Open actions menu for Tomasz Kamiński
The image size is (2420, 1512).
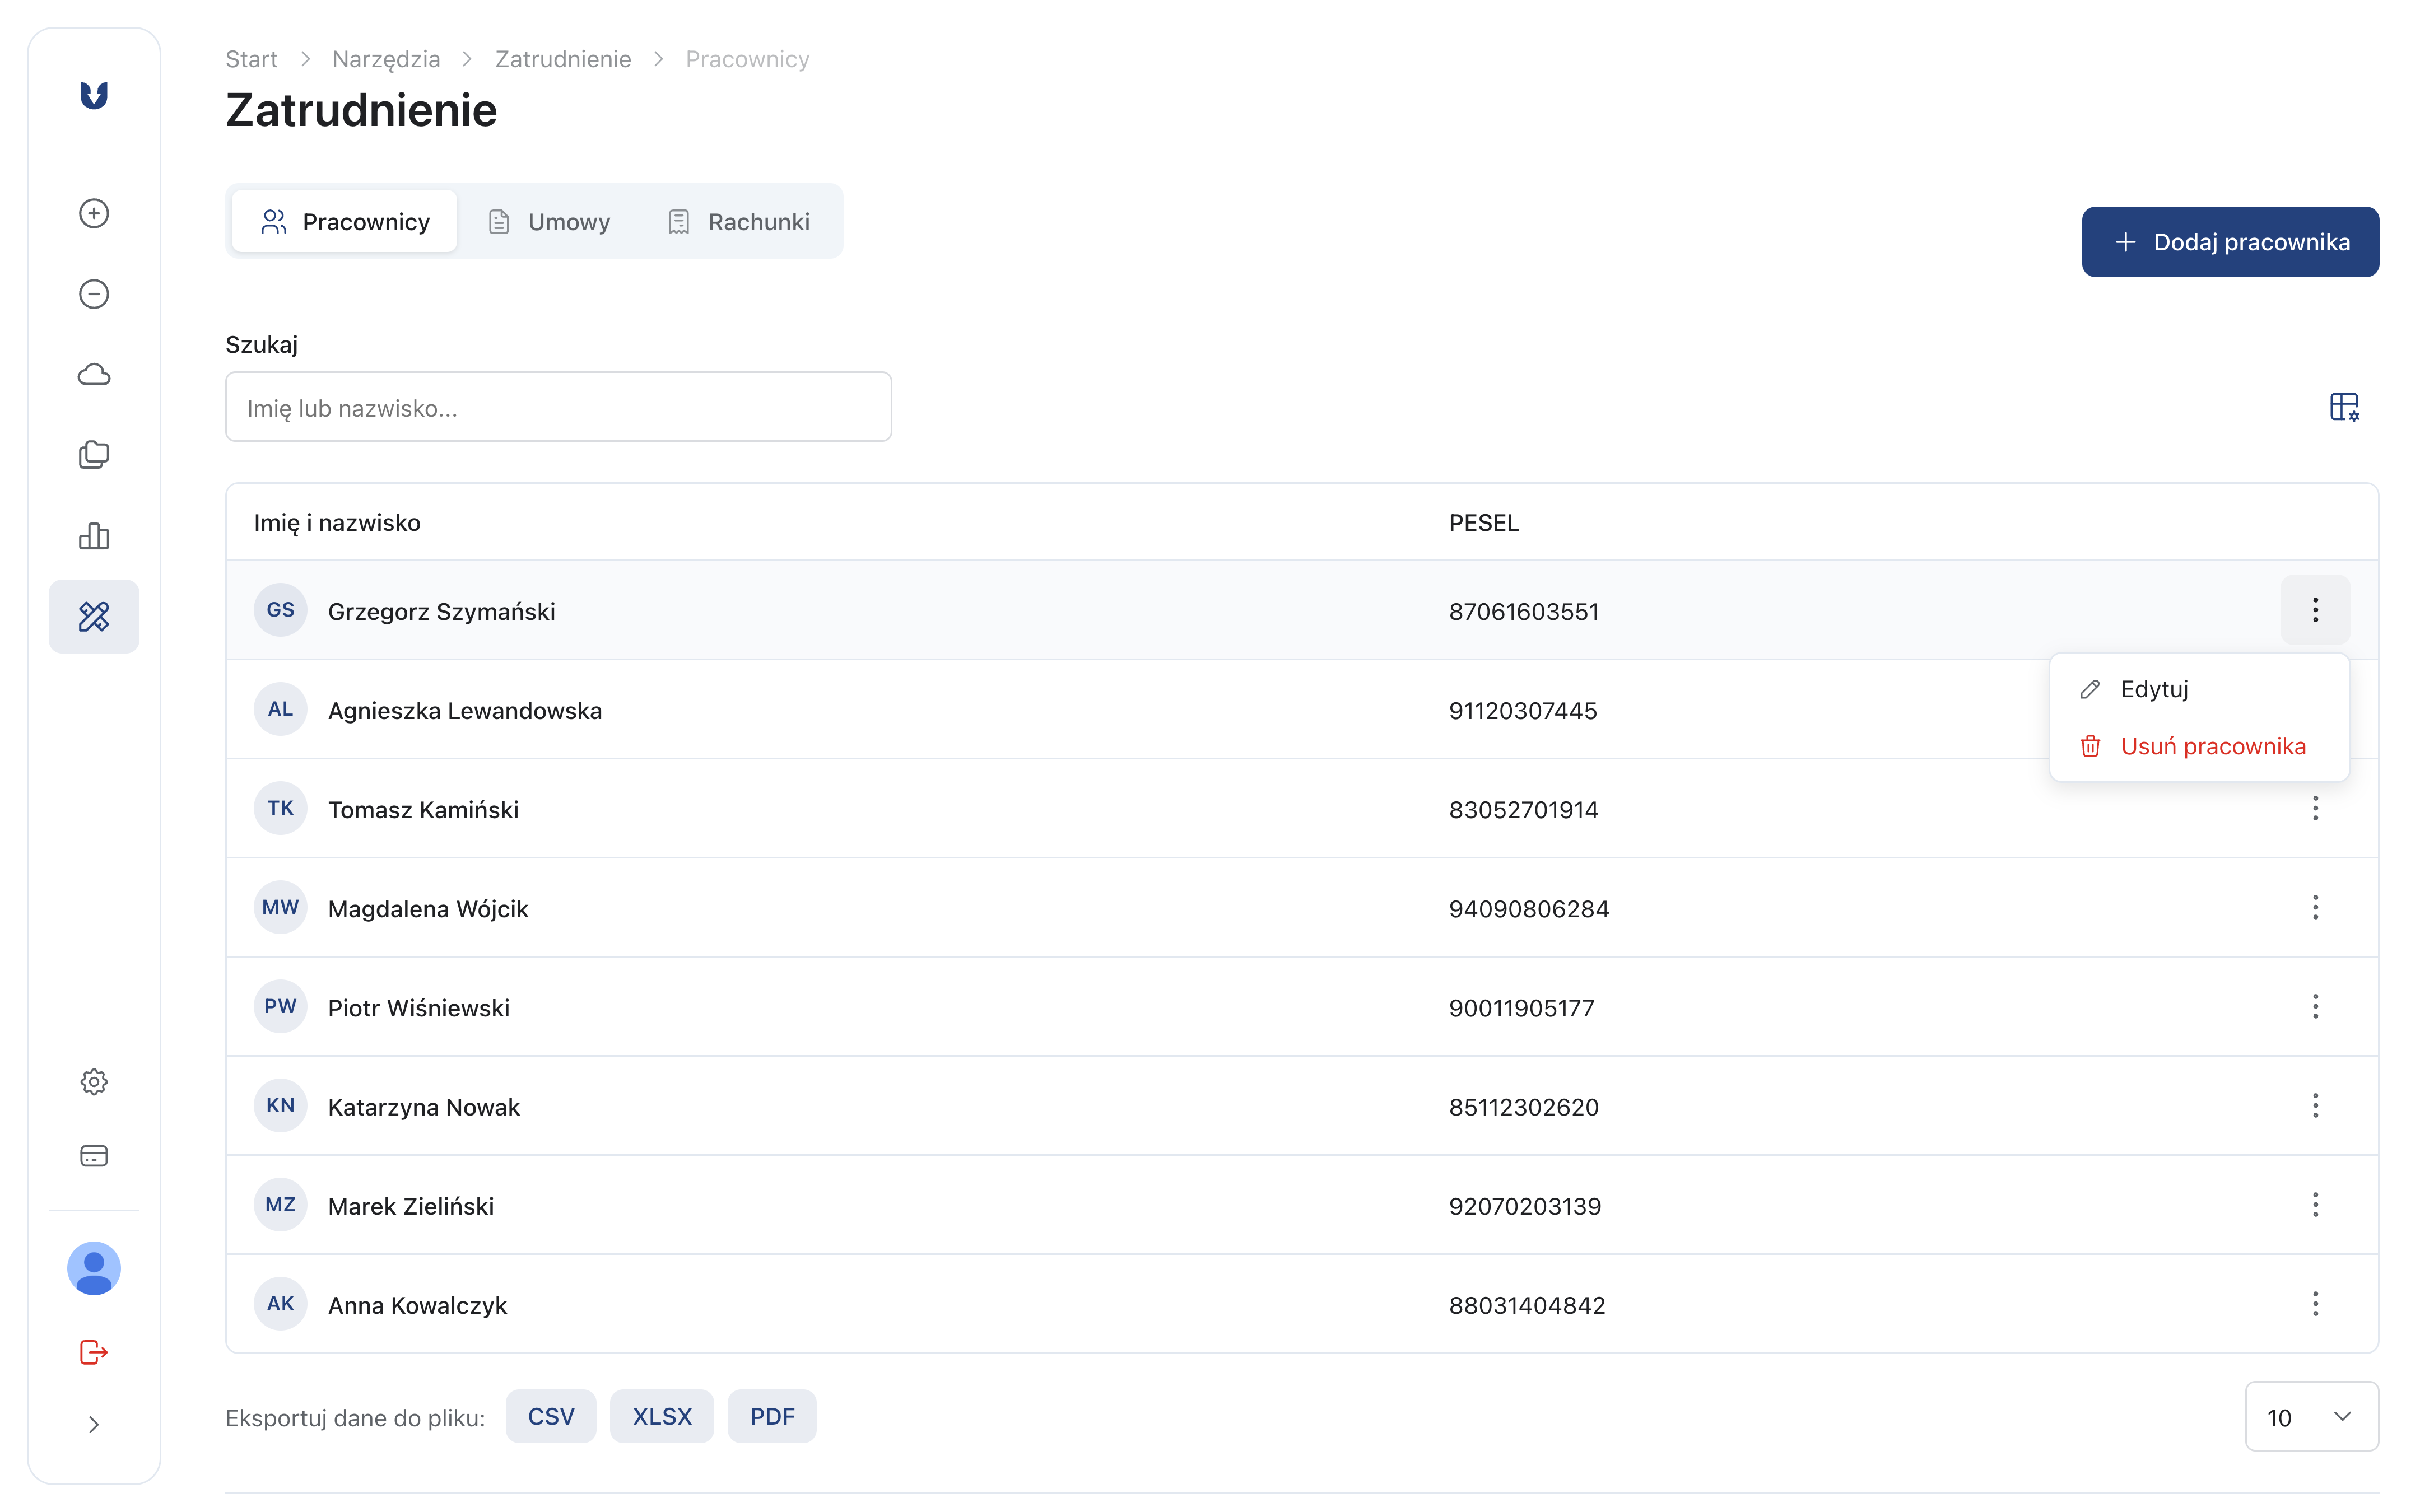click(2315, 808)
